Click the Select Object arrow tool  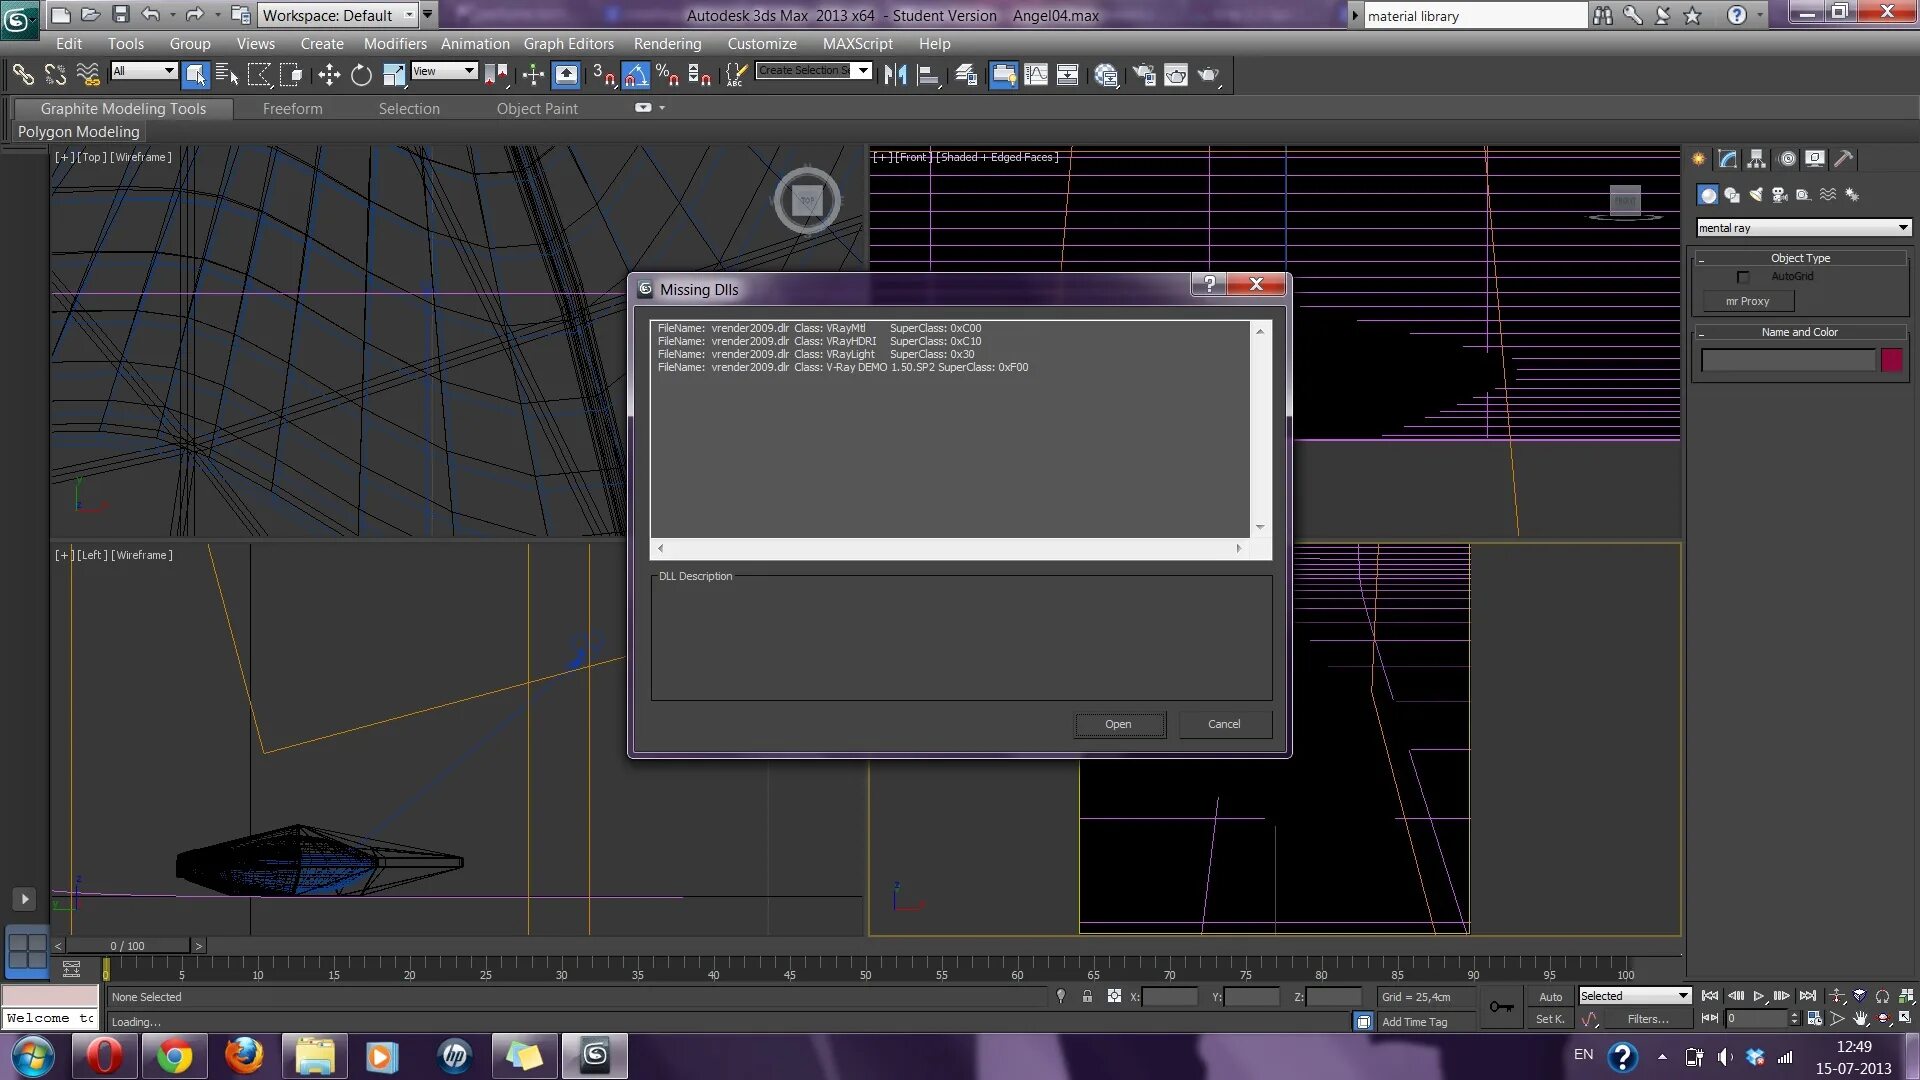coord(196,74)
